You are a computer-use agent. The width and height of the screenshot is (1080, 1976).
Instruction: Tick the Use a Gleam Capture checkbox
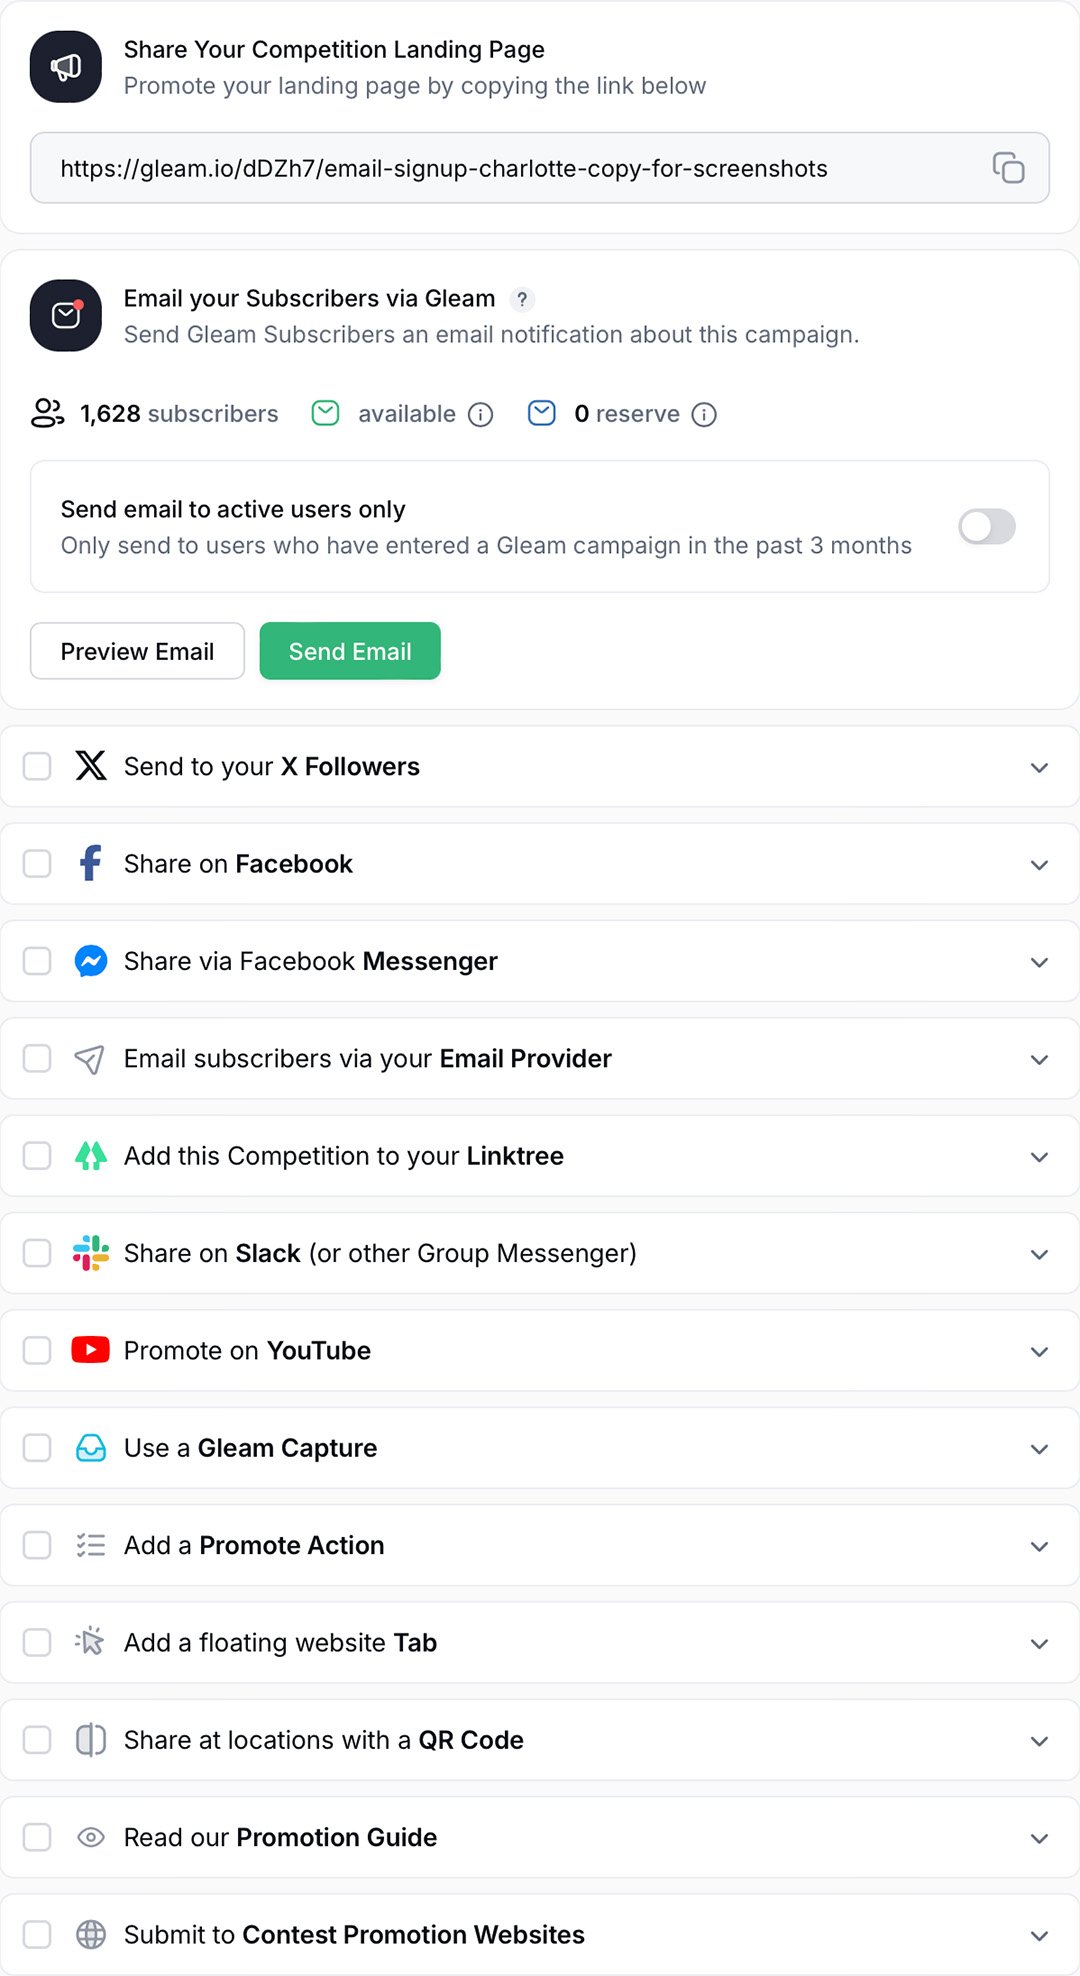tap(37, 1448)
